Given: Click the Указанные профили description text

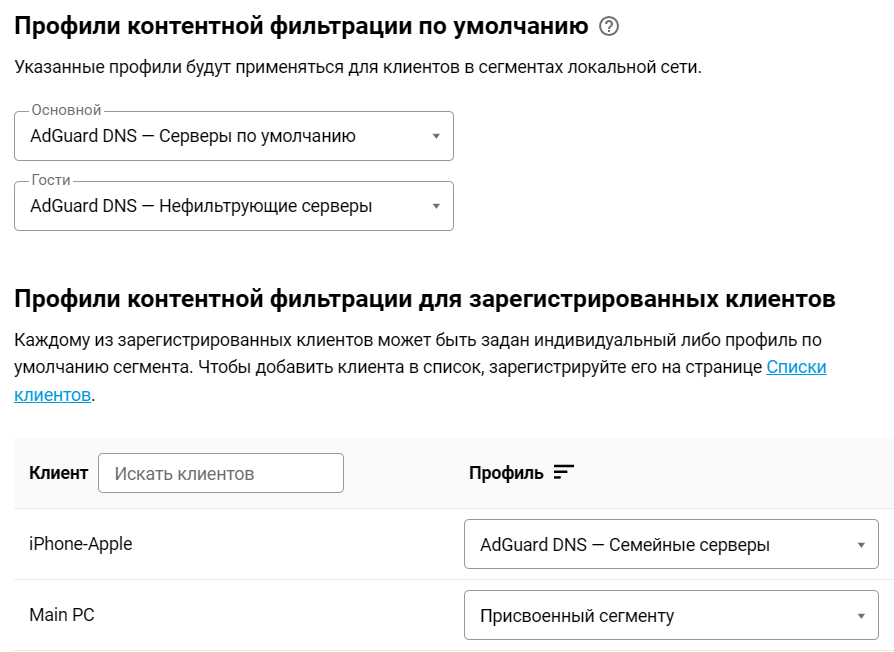Looking at the screenshot, I should (x=357, y=67).
